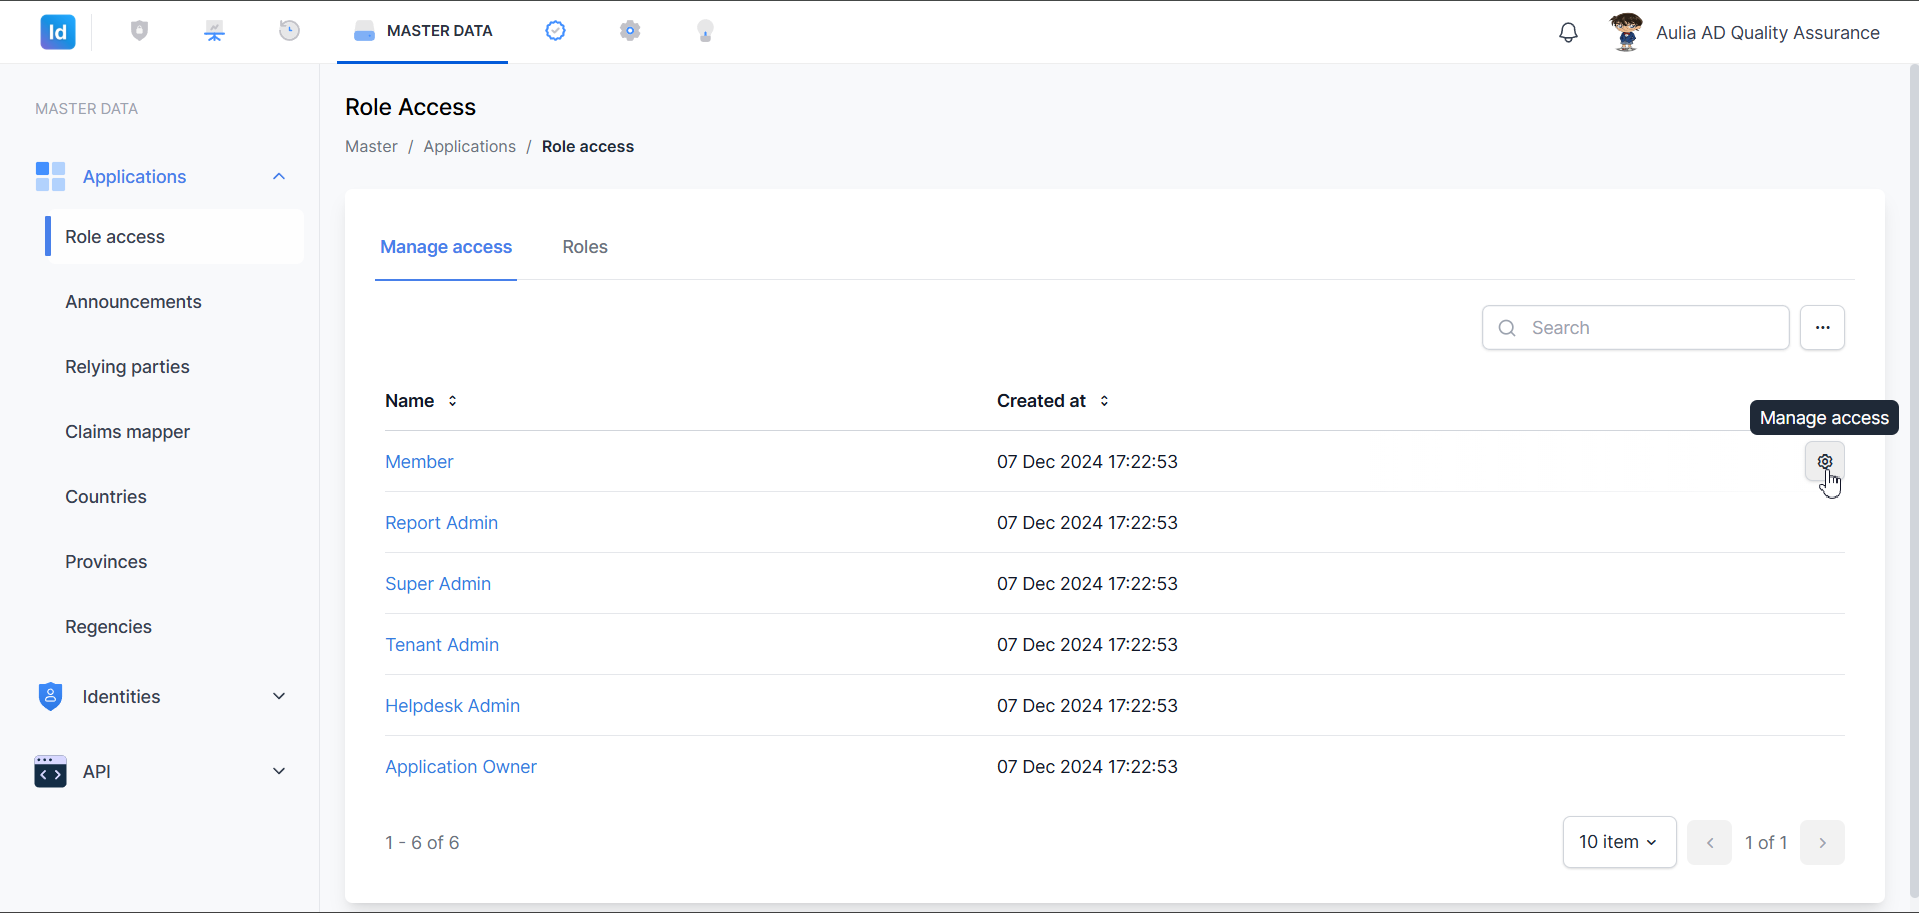Go to next page arrow
Screen dimensions: 1919x913
1822,843
